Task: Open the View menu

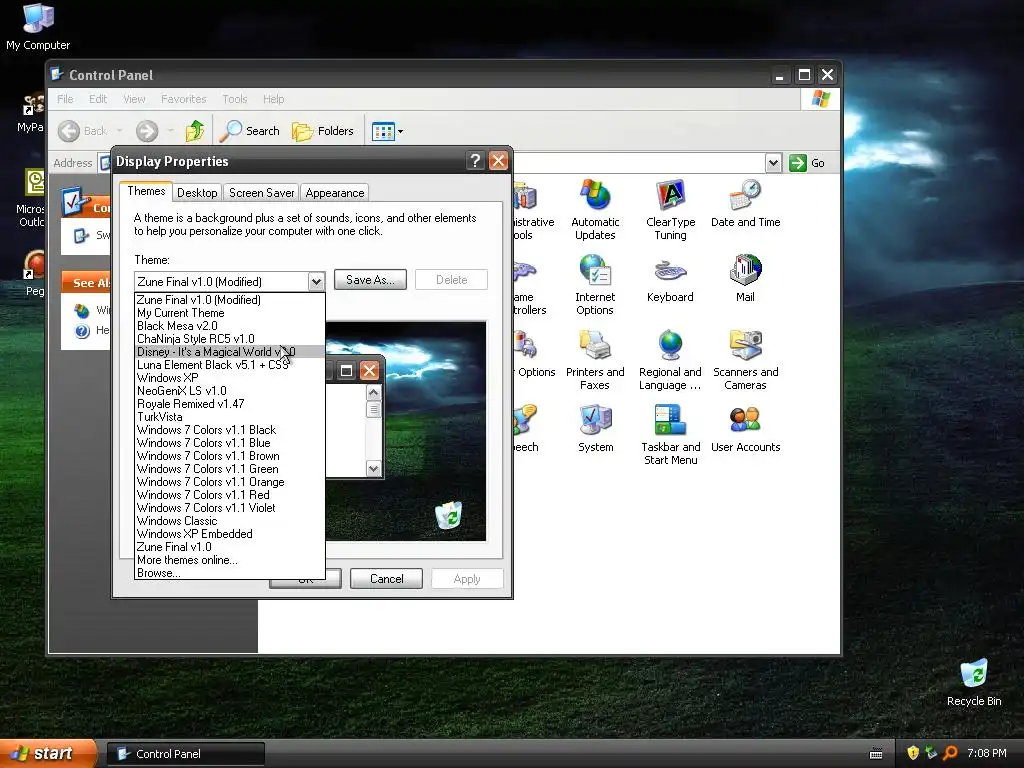Action: pos(134,99)
